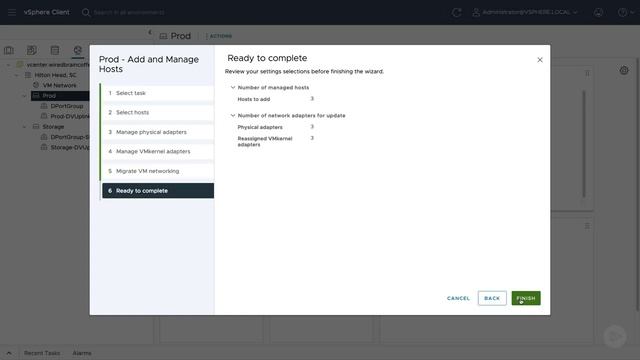Select VM Network in the tree

coord(60,85)
